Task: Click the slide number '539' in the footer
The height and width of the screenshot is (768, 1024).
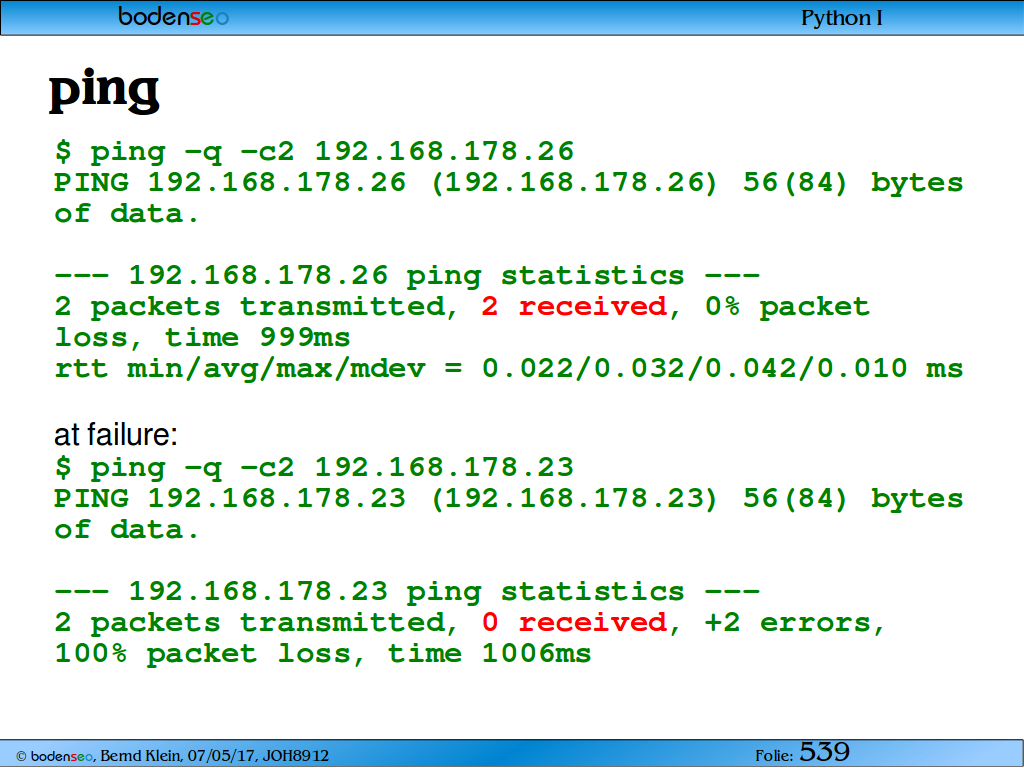Action: pyautogui.click(x=824, y=752)
